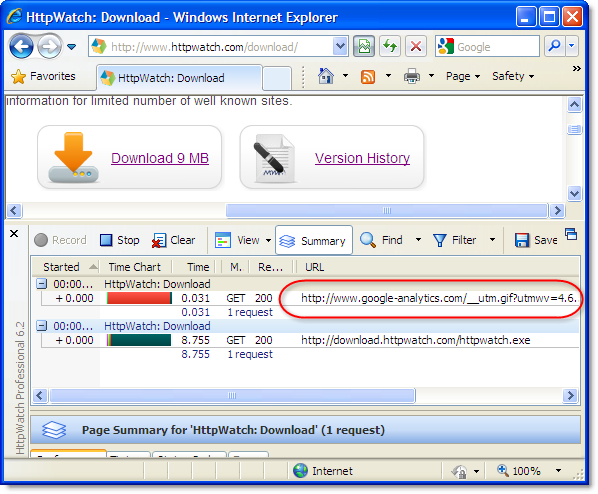Open a new blank browser tab
Image resolution: width=598 pixels, height=494 pixels.
point(277,78)
